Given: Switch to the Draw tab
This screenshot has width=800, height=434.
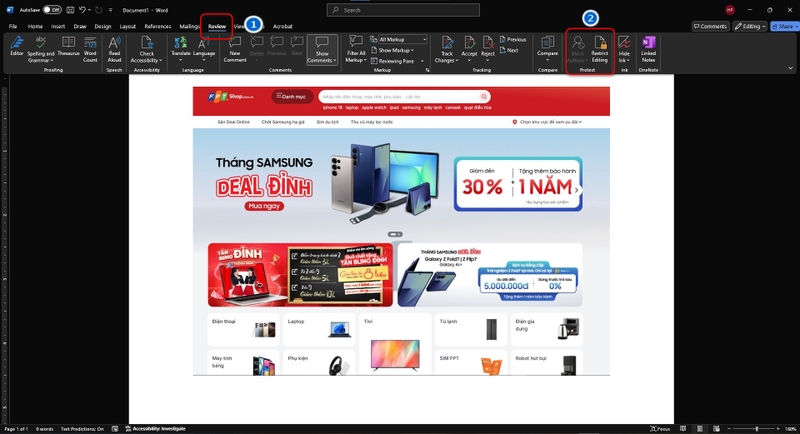Looking at the screenshot, I should [x=80, y=26].
